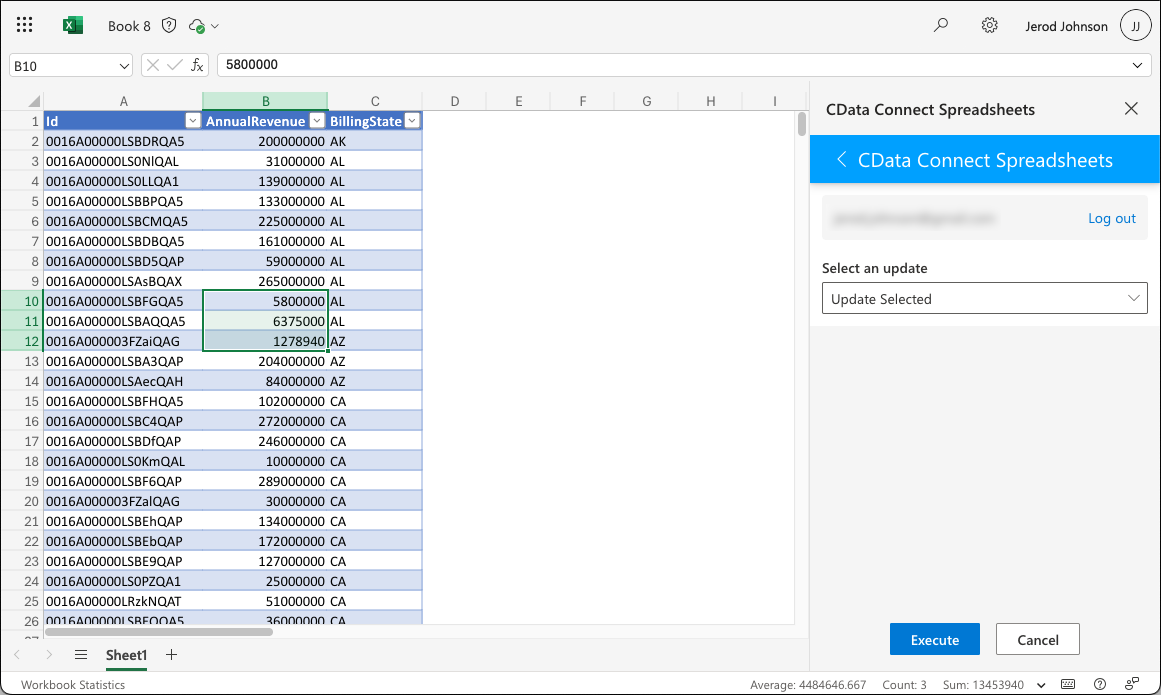This screenshot has width=1161, height=695.
Task: Click the Execute button
Action: pos(934,640)
